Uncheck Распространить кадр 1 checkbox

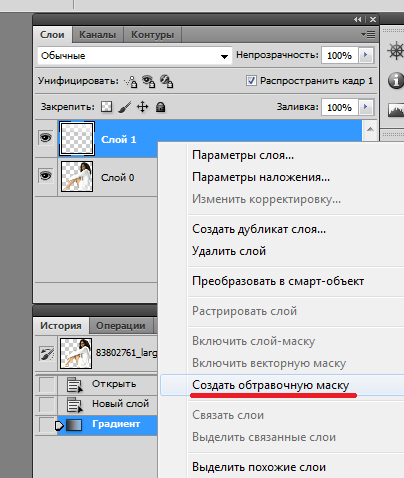[x=251, y=81]
